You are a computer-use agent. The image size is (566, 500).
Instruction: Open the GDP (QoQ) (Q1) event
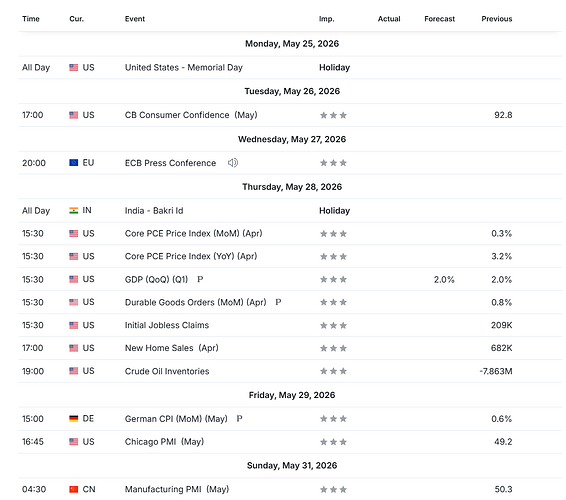point(156,279)
